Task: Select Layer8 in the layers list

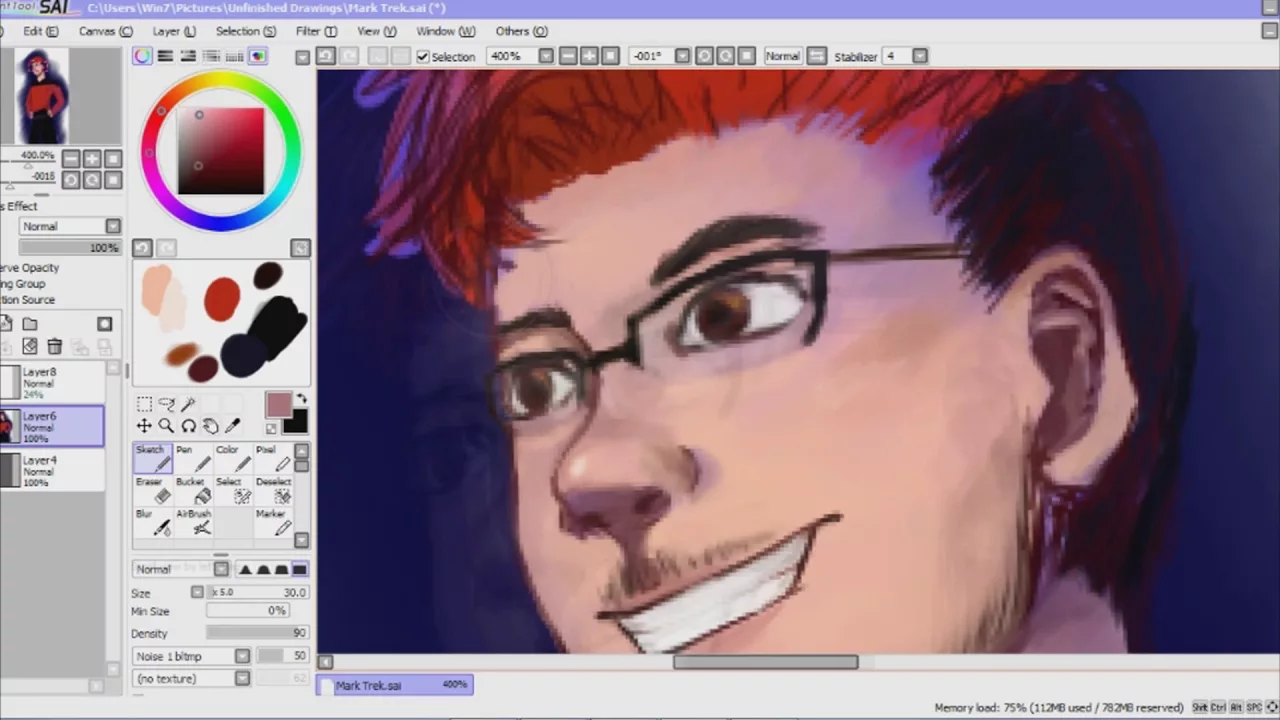Action: pos(52,383)
